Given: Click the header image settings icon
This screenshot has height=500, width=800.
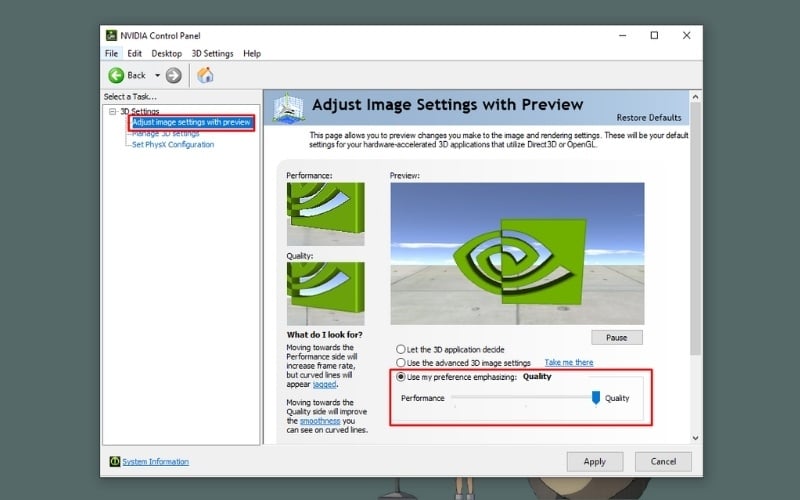Looking at the screenshot, I should [x=288, y=107].
